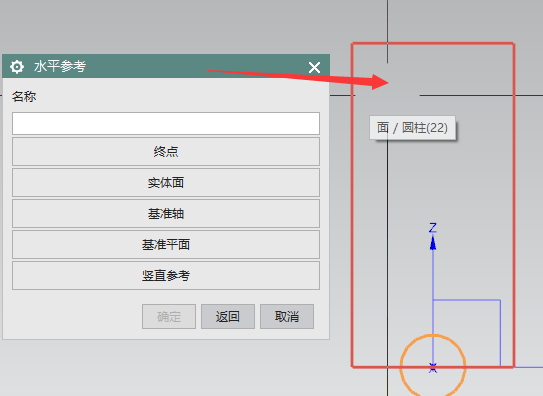Choose the 基准平面 option
The height and width of the screenshot is (396, 543).
pyautogui.click(x=166, y=245)
